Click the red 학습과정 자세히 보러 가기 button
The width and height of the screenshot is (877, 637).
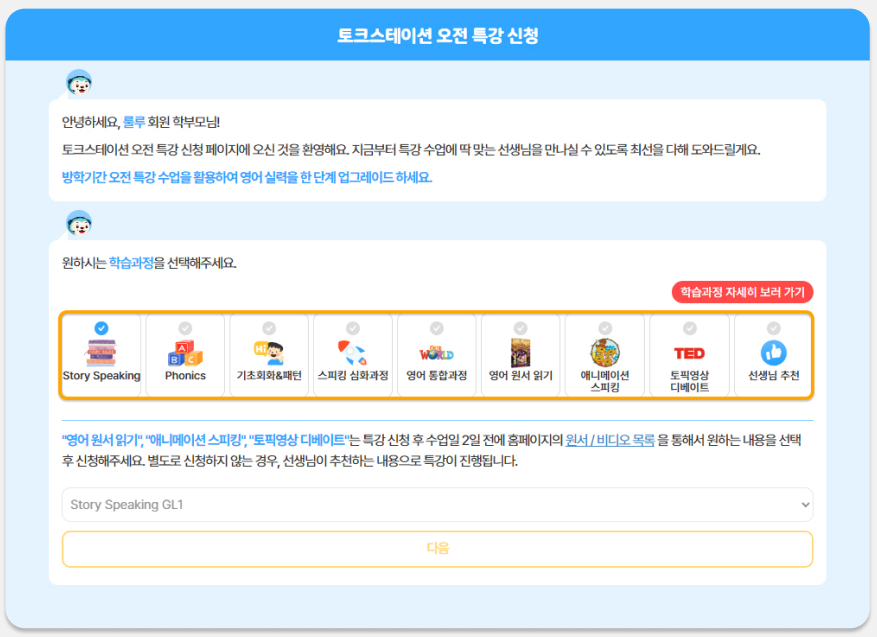point(742,292)
